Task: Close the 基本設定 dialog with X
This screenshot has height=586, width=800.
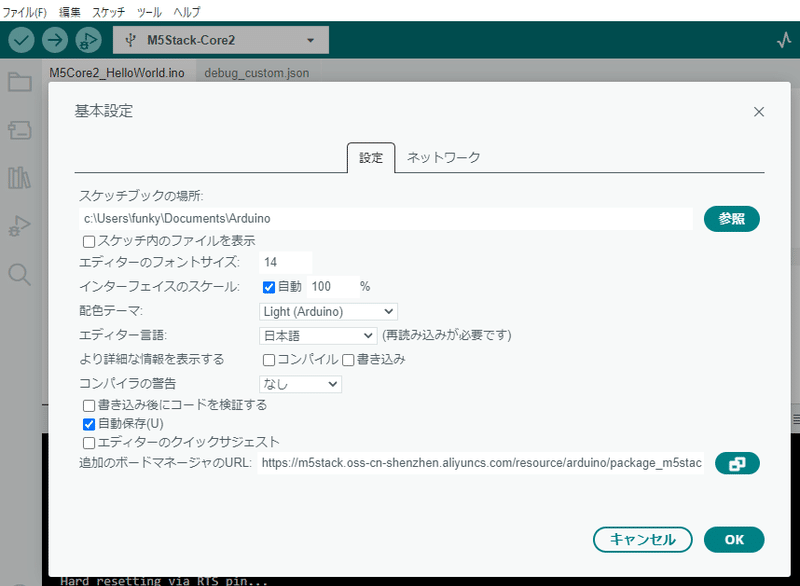Action: tap(759, 112)
